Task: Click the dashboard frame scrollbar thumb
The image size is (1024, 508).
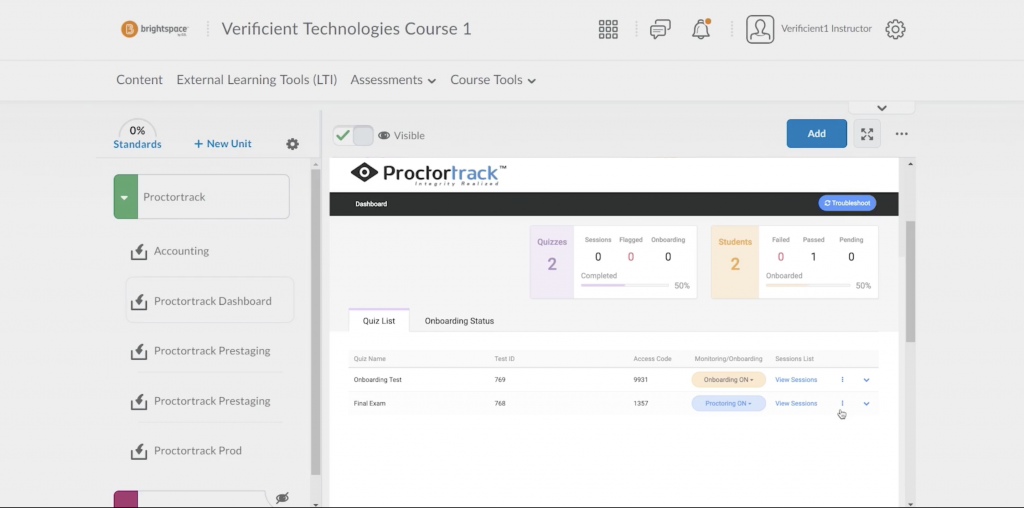Action: [x=910, y=281]
